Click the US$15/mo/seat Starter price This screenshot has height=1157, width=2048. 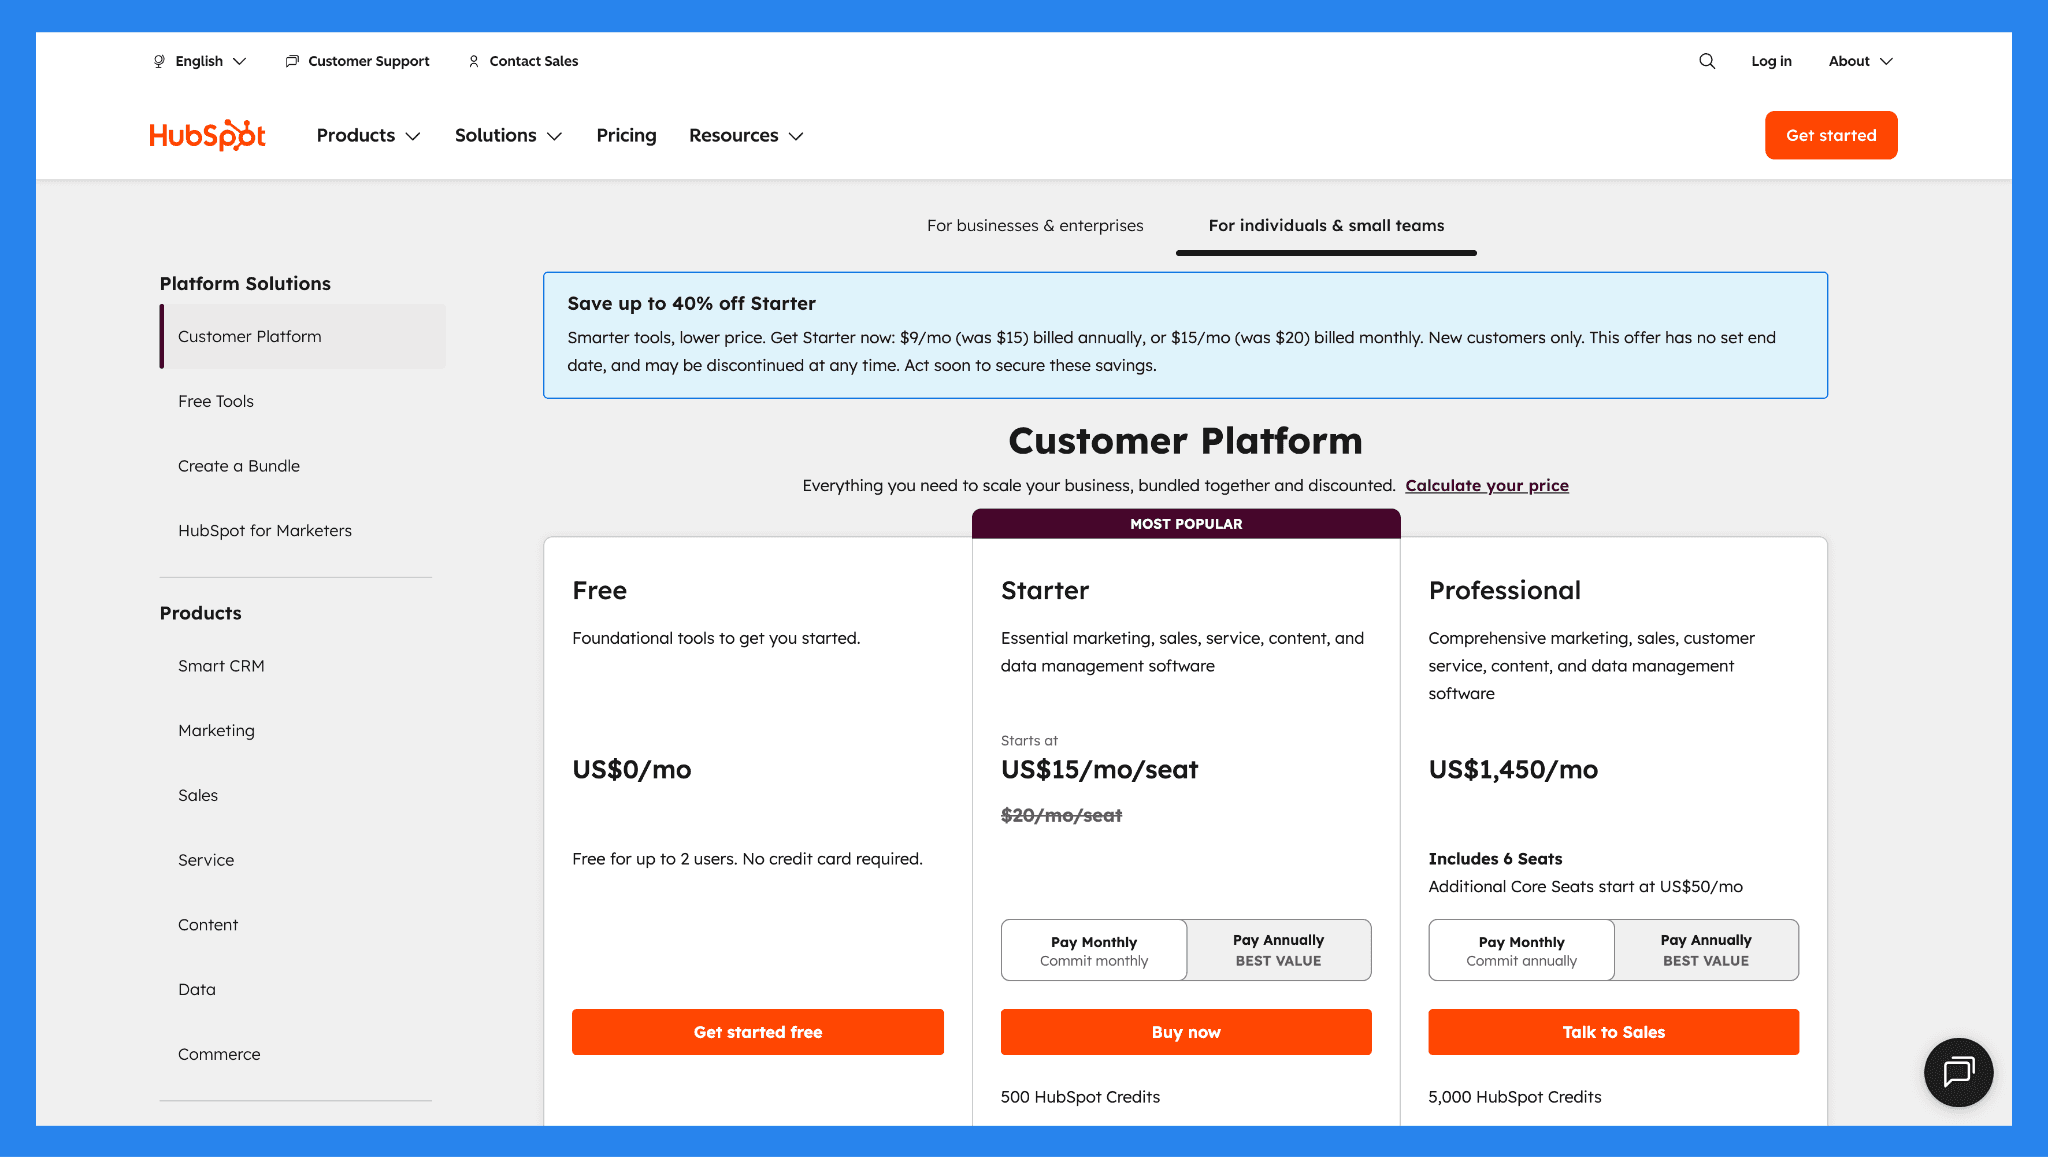(x=1099, y=769)
